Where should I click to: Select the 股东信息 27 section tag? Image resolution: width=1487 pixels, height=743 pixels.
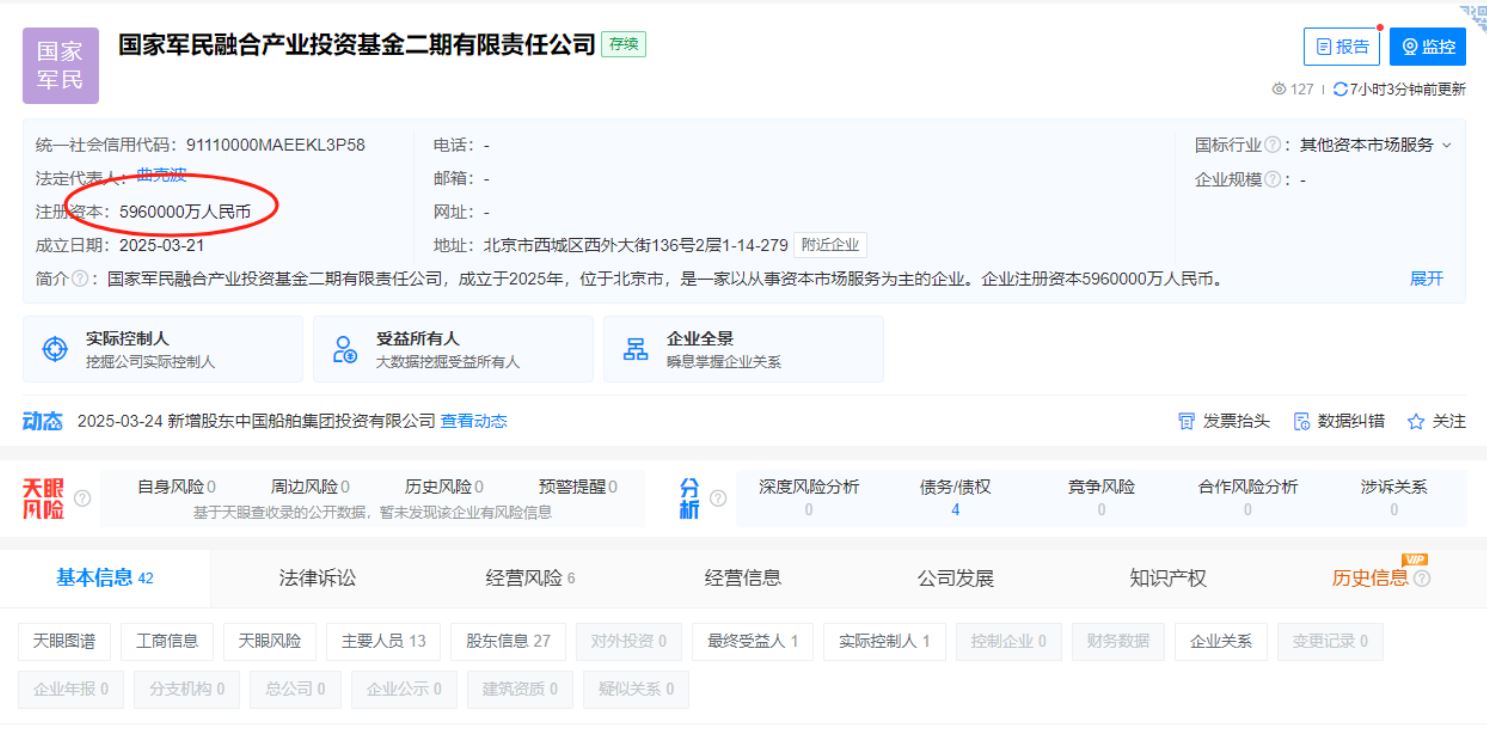tap(508, 641)
